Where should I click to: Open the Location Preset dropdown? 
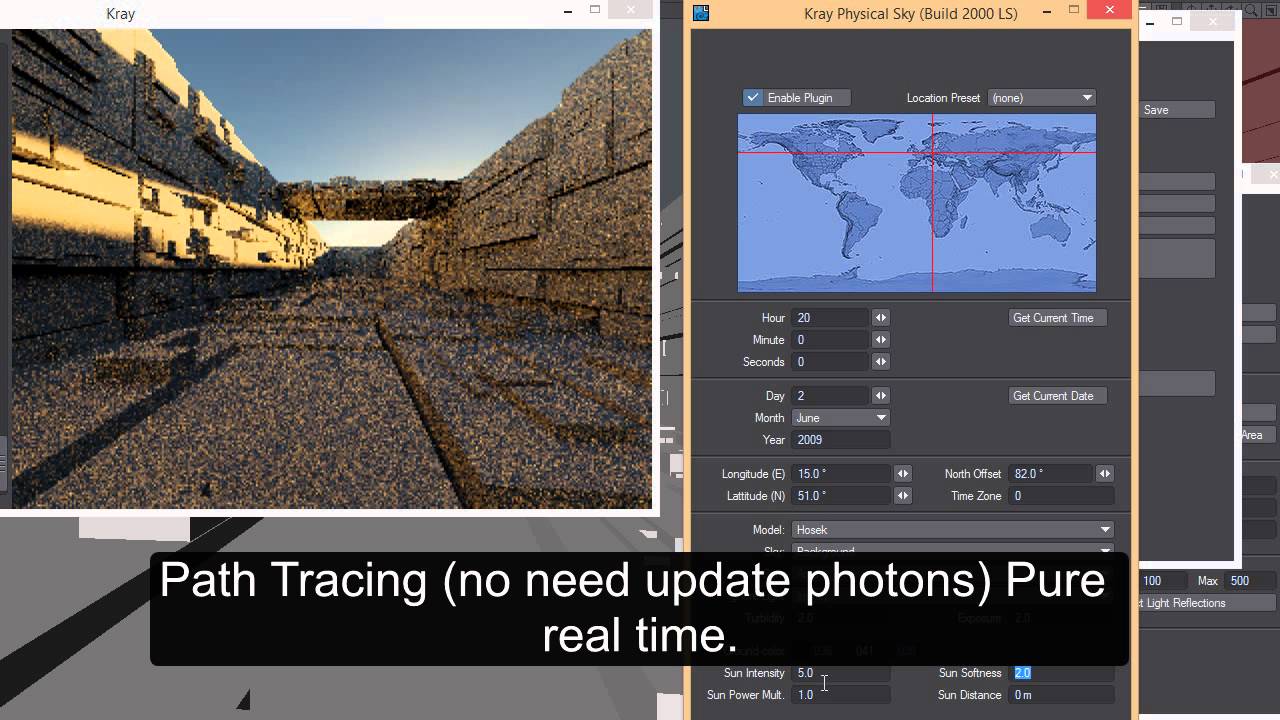[x=1042, y=98]
